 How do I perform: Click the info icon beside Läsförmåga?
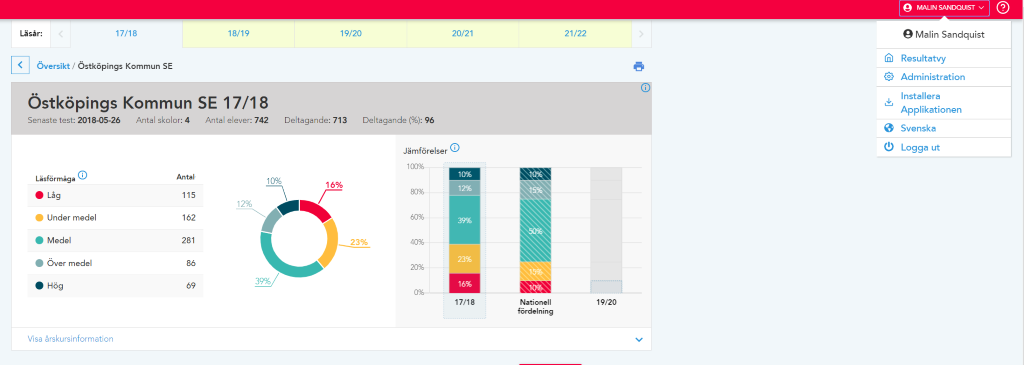point(83,175)
